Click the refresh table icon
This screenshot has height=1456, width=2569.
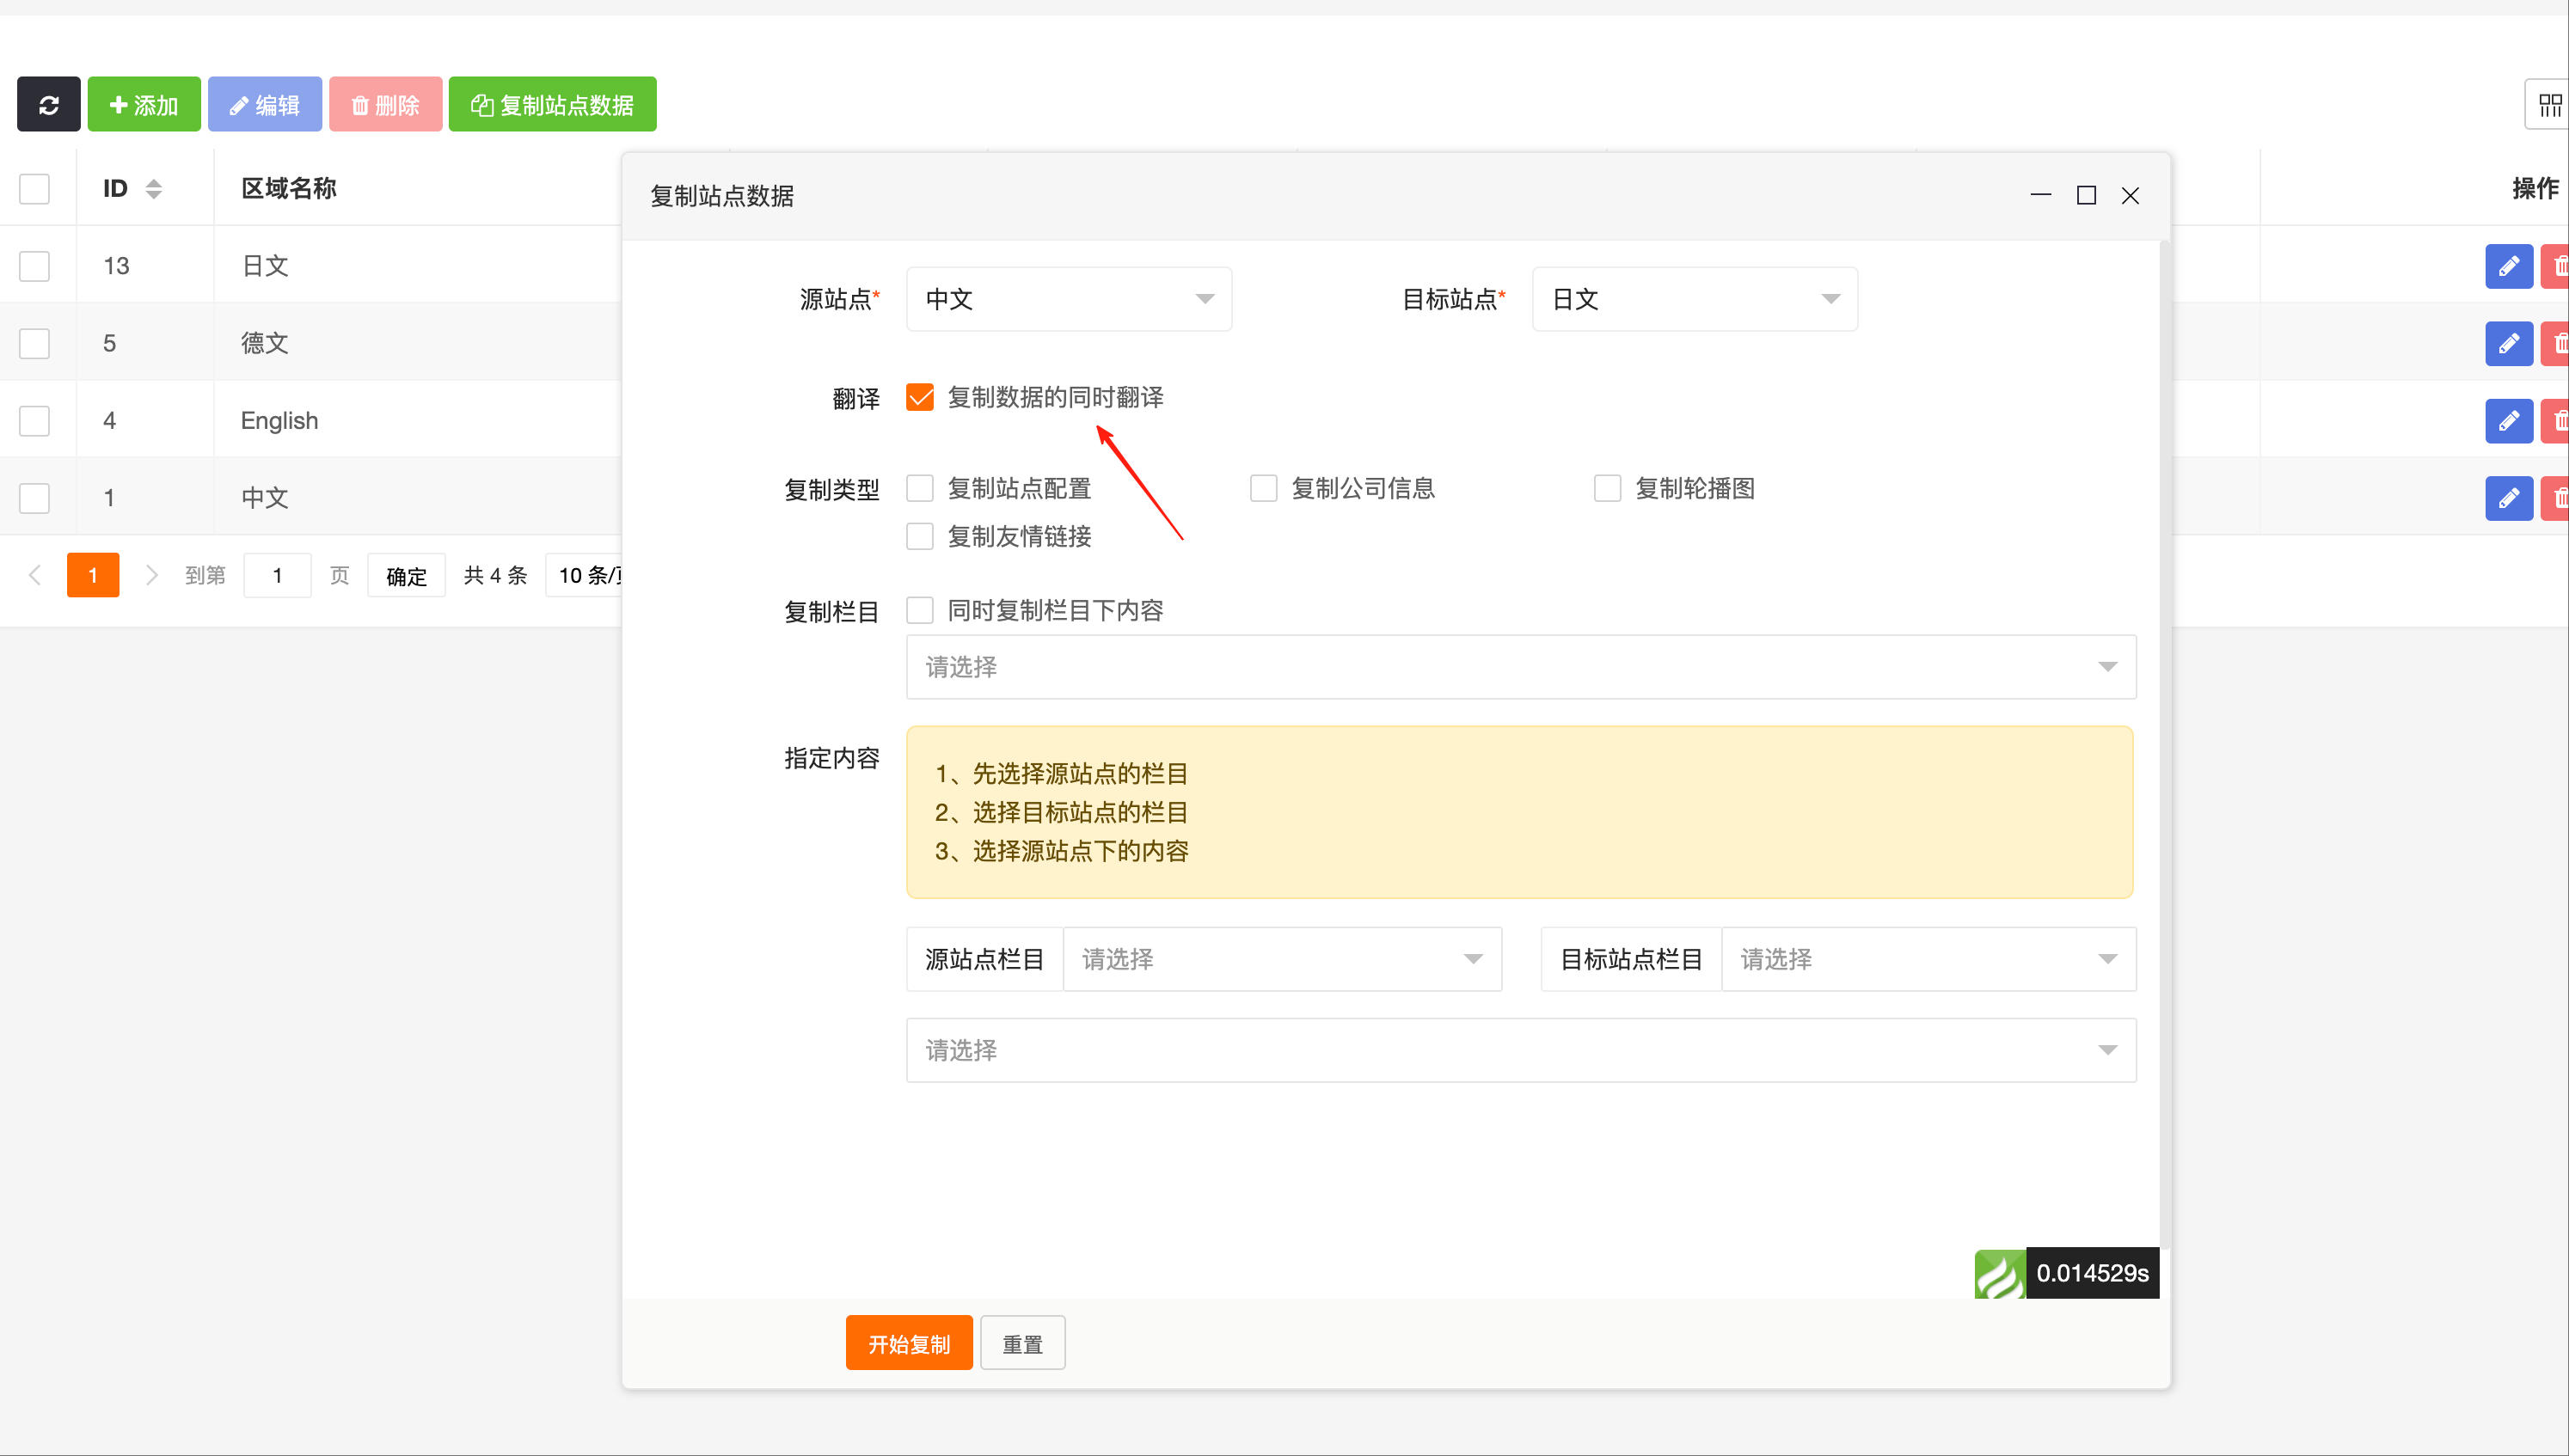(x=48, y=103)
